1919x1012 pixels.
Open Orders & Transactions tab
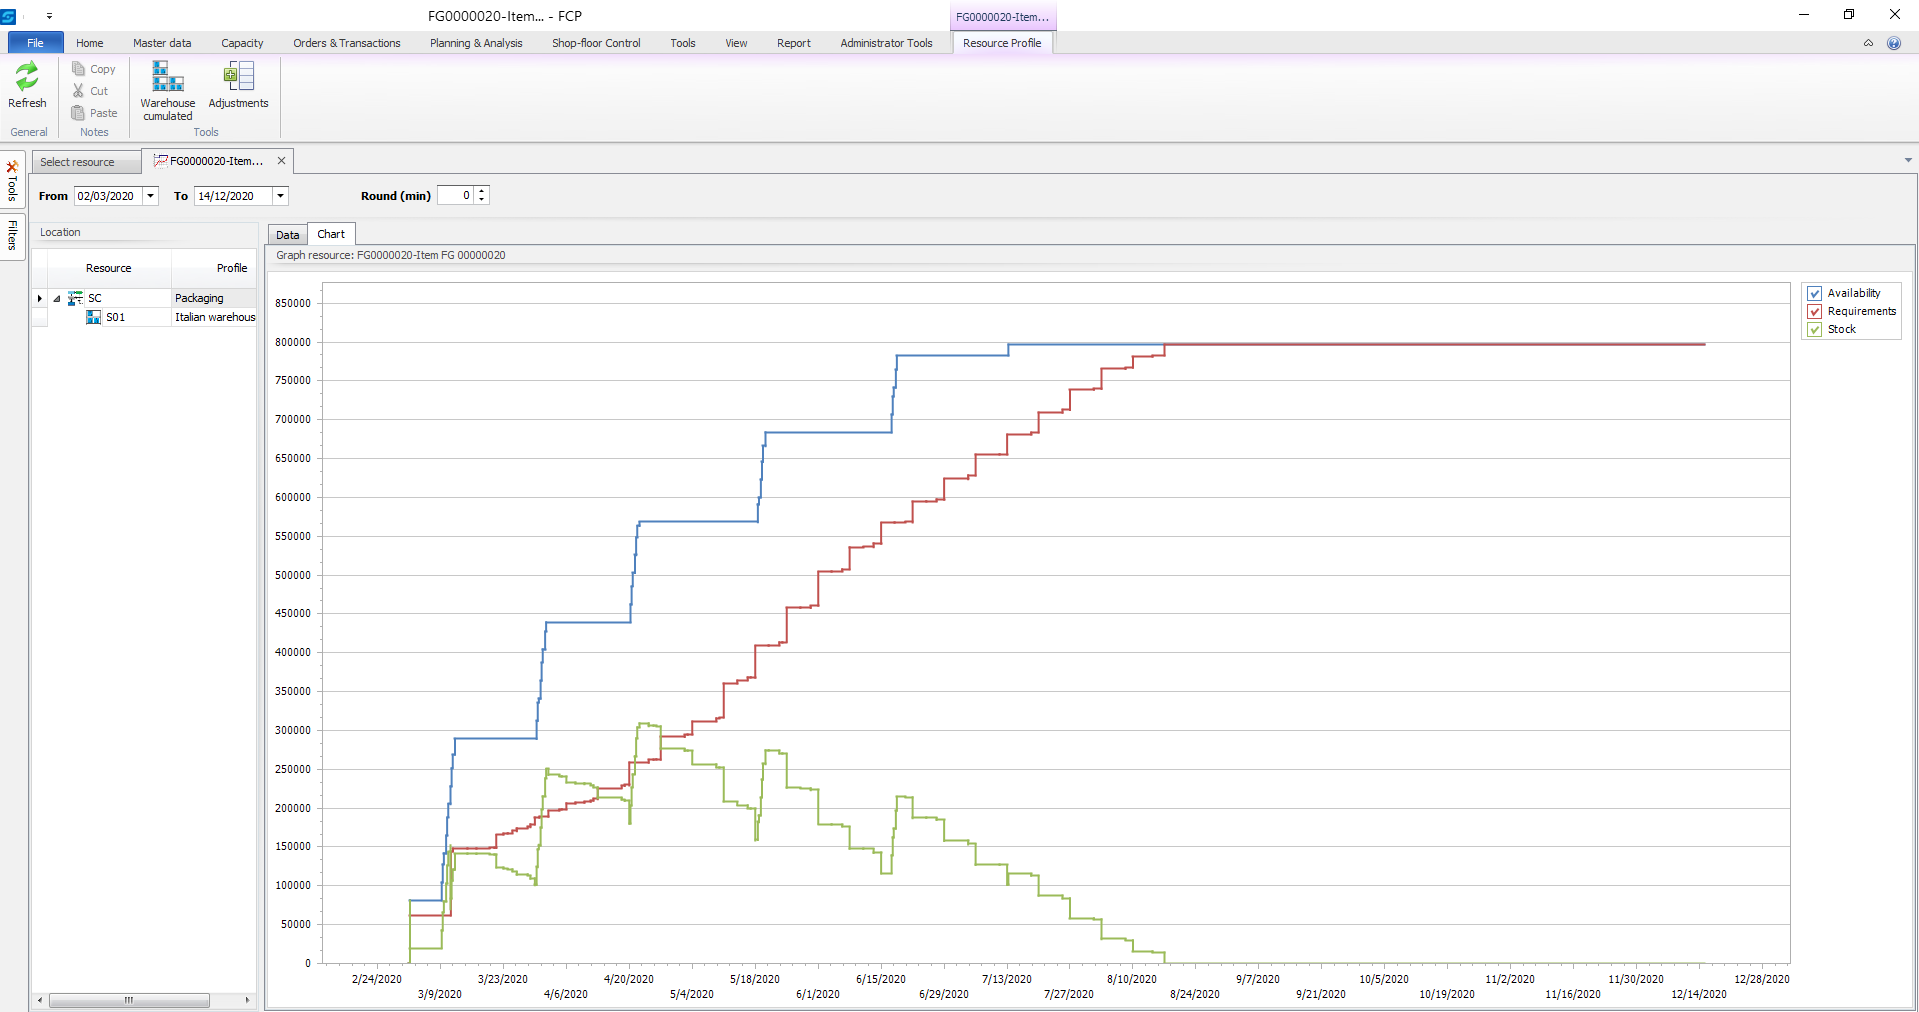(347, 43)
